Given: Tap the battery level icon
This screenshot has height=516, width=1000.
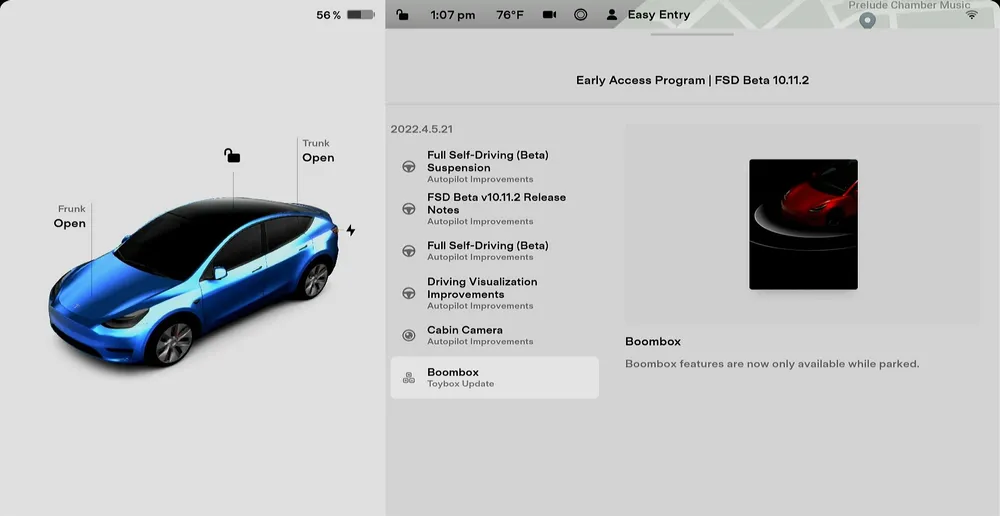Looking at the screenshot, I should [x=361, y=15].
